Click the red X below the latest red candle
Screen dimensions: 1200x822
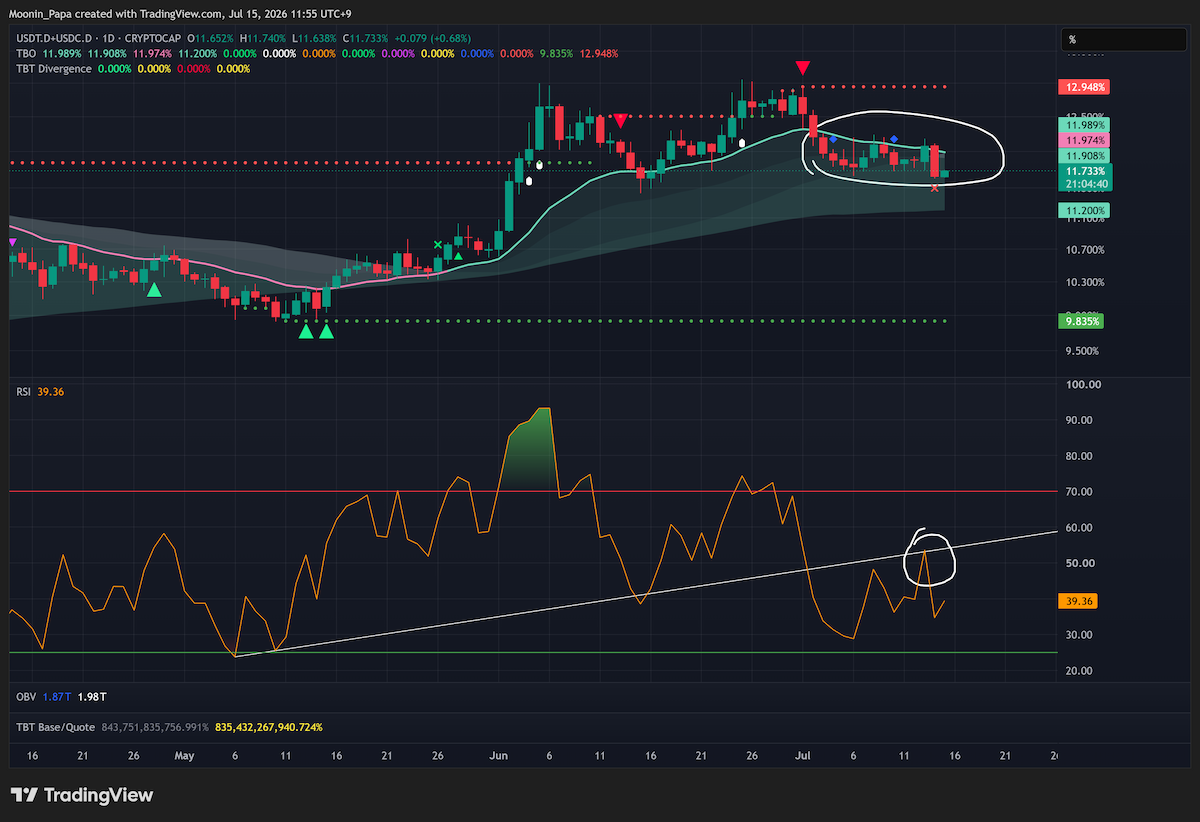[x=934, y=188]
